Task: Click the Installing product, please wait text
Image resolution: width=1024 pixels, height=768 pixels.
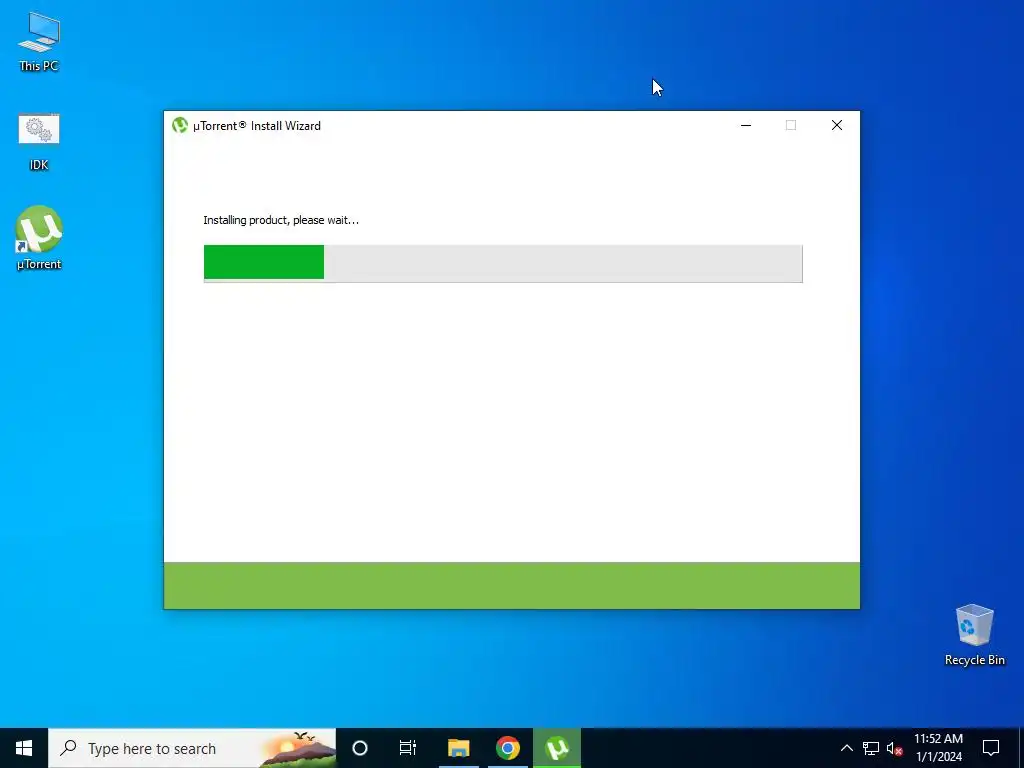Action: (281, 220)
